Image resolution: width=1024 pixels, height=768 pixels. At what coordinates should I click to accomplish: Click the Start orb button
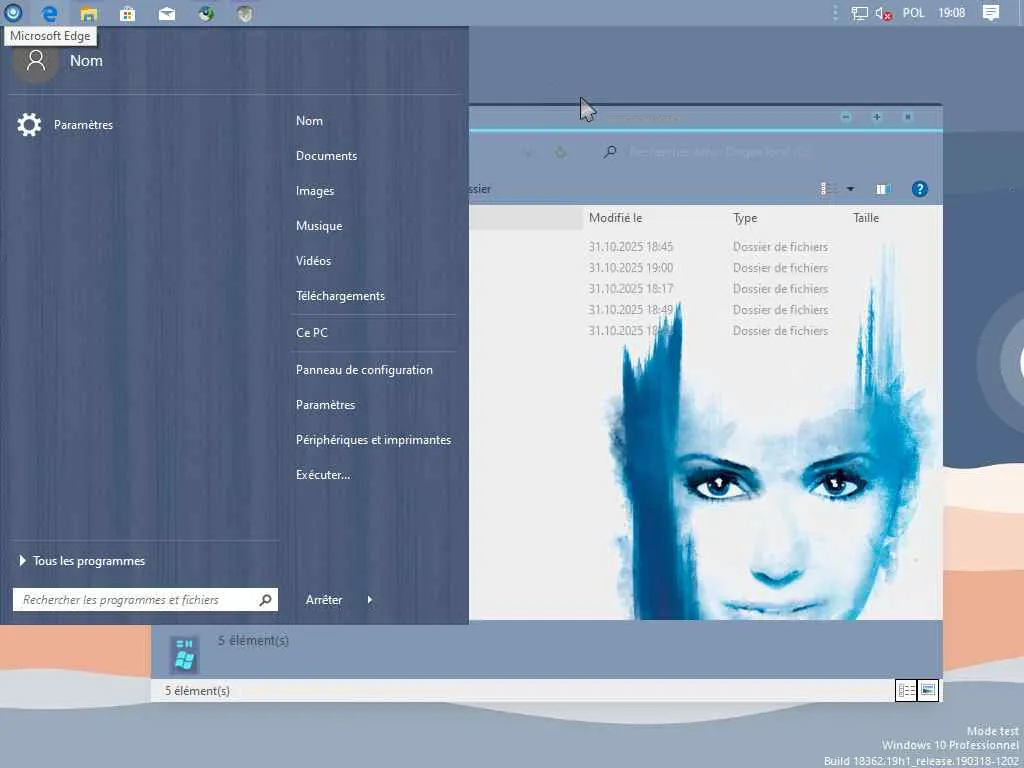(x=13, y=12)
